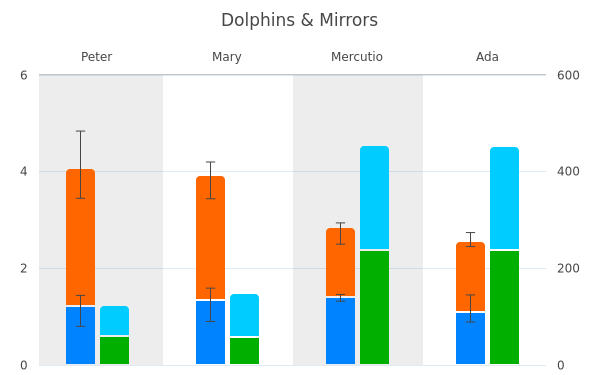Select Mercutio's green bar segment
The height and width of the screenshot is (375, 600).
pyautogui.click(x=375, y=308)
